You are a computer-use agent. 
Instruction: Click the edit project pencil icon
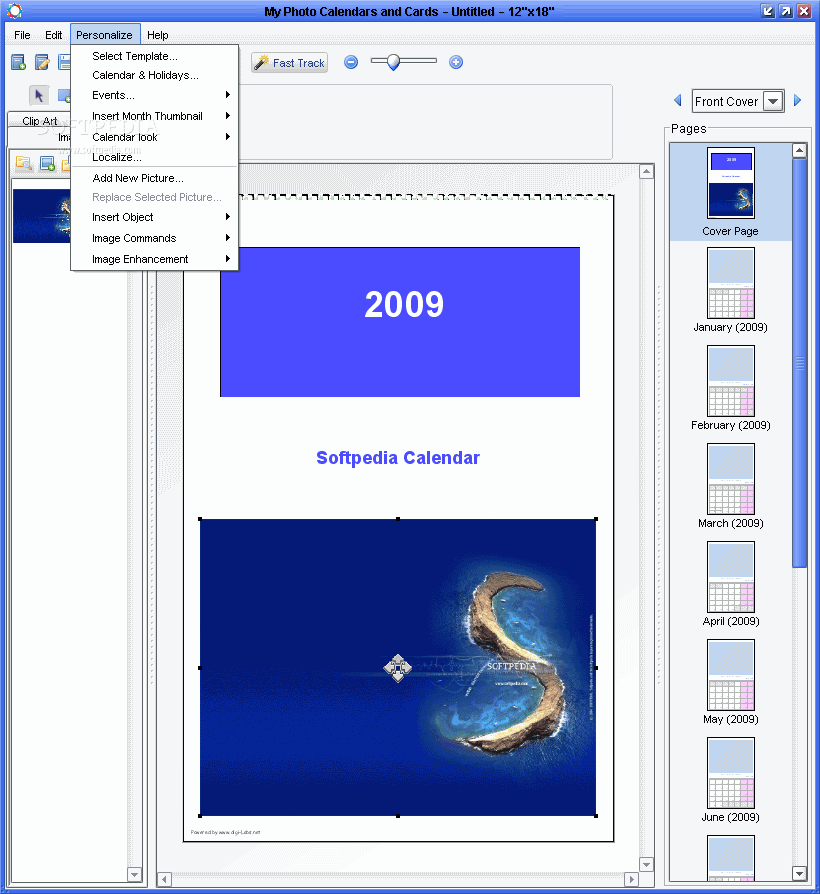pyautogui.click(x=42, y=62)
